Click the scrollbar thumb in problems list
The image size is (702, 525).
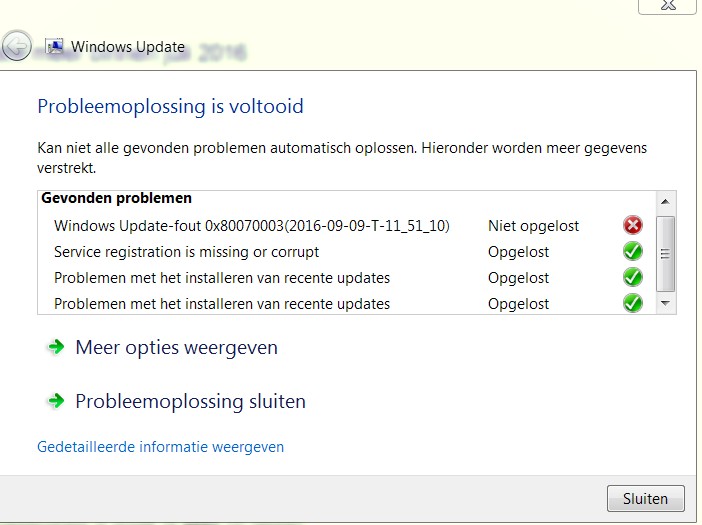click(665, 254)
